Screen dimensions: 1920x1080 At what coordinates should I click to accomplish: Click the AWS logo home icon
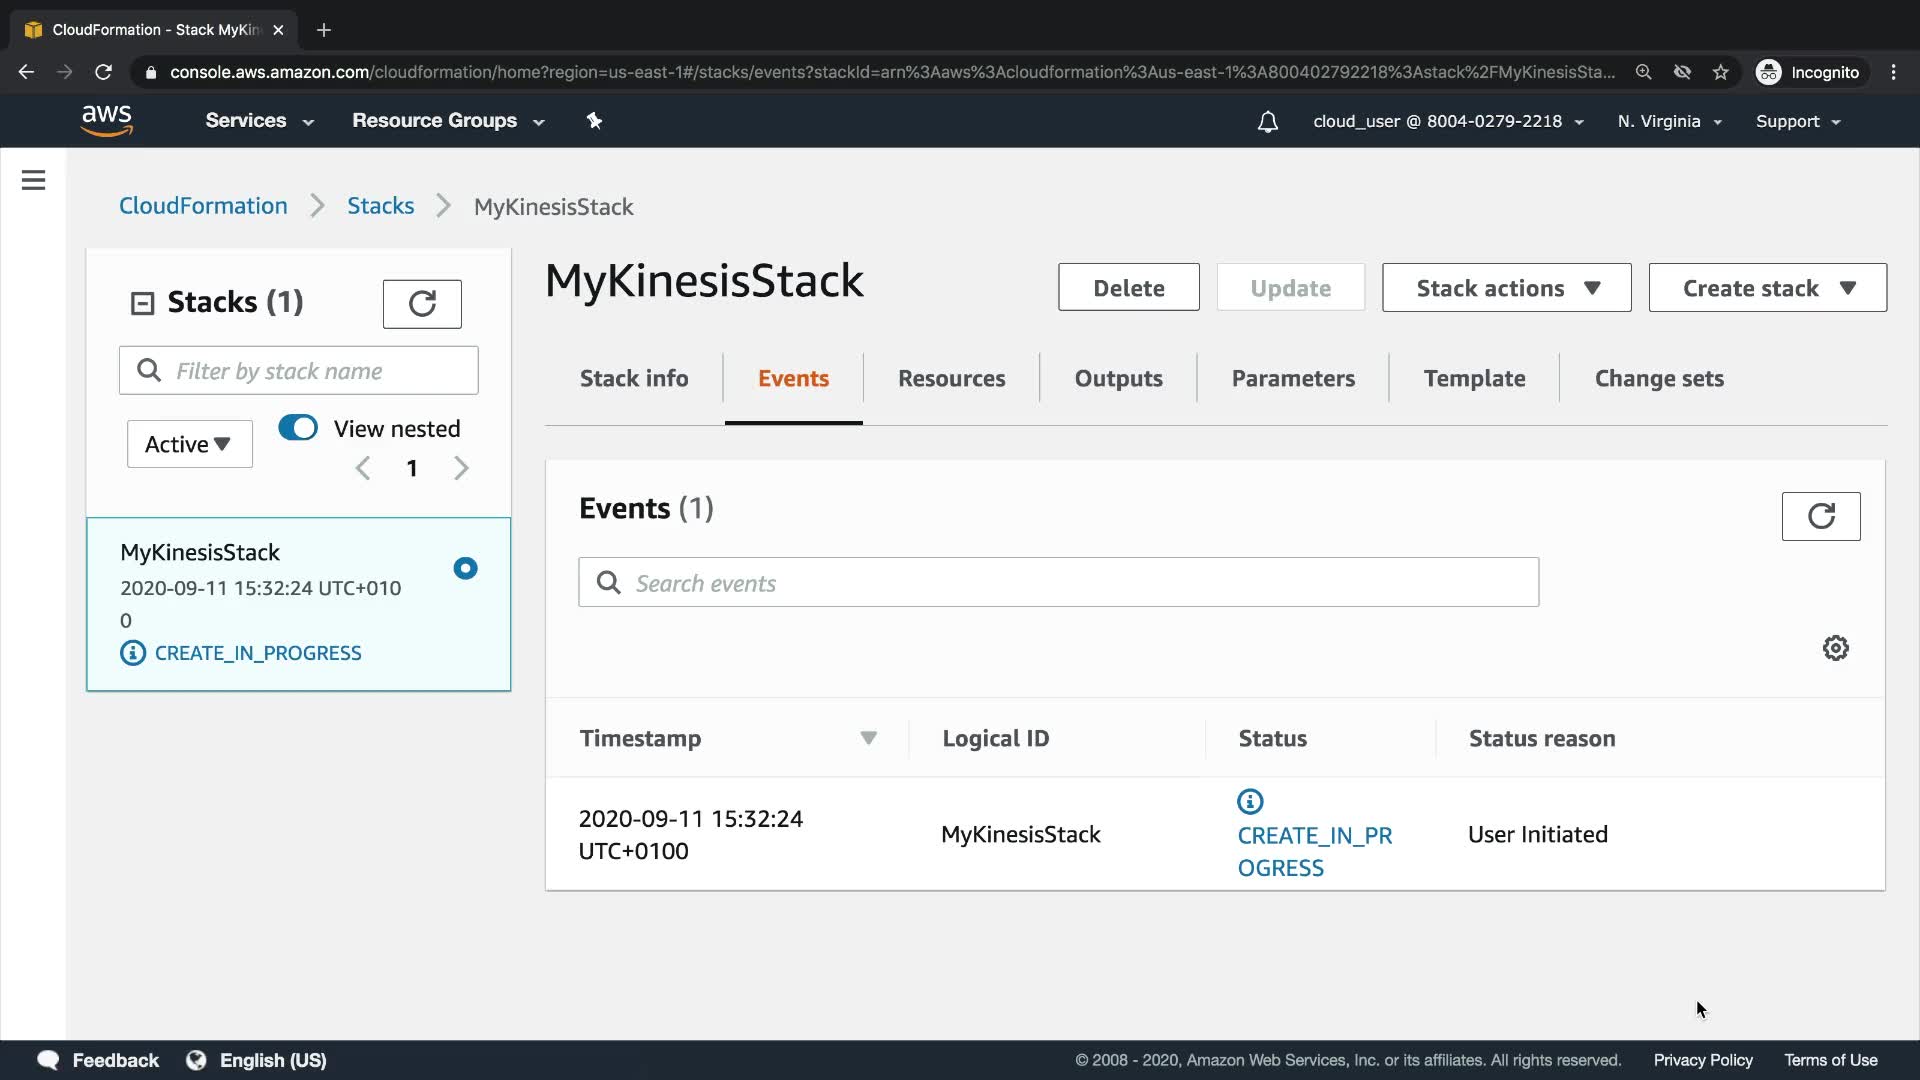(107, 121)
